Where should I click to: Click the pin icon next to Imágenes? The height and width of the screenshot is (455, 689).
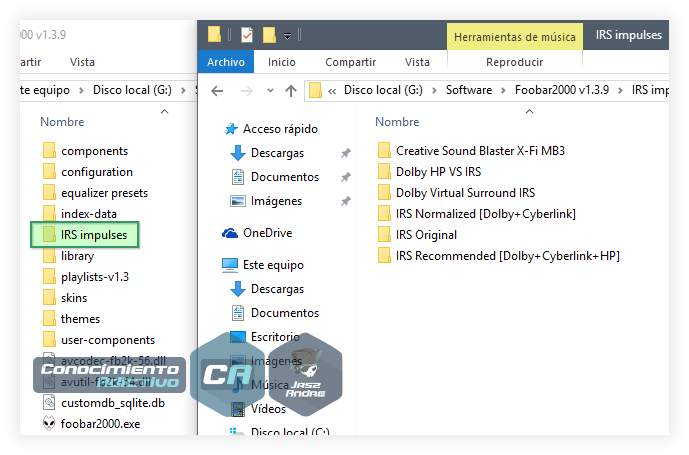[x=346, y=201]
